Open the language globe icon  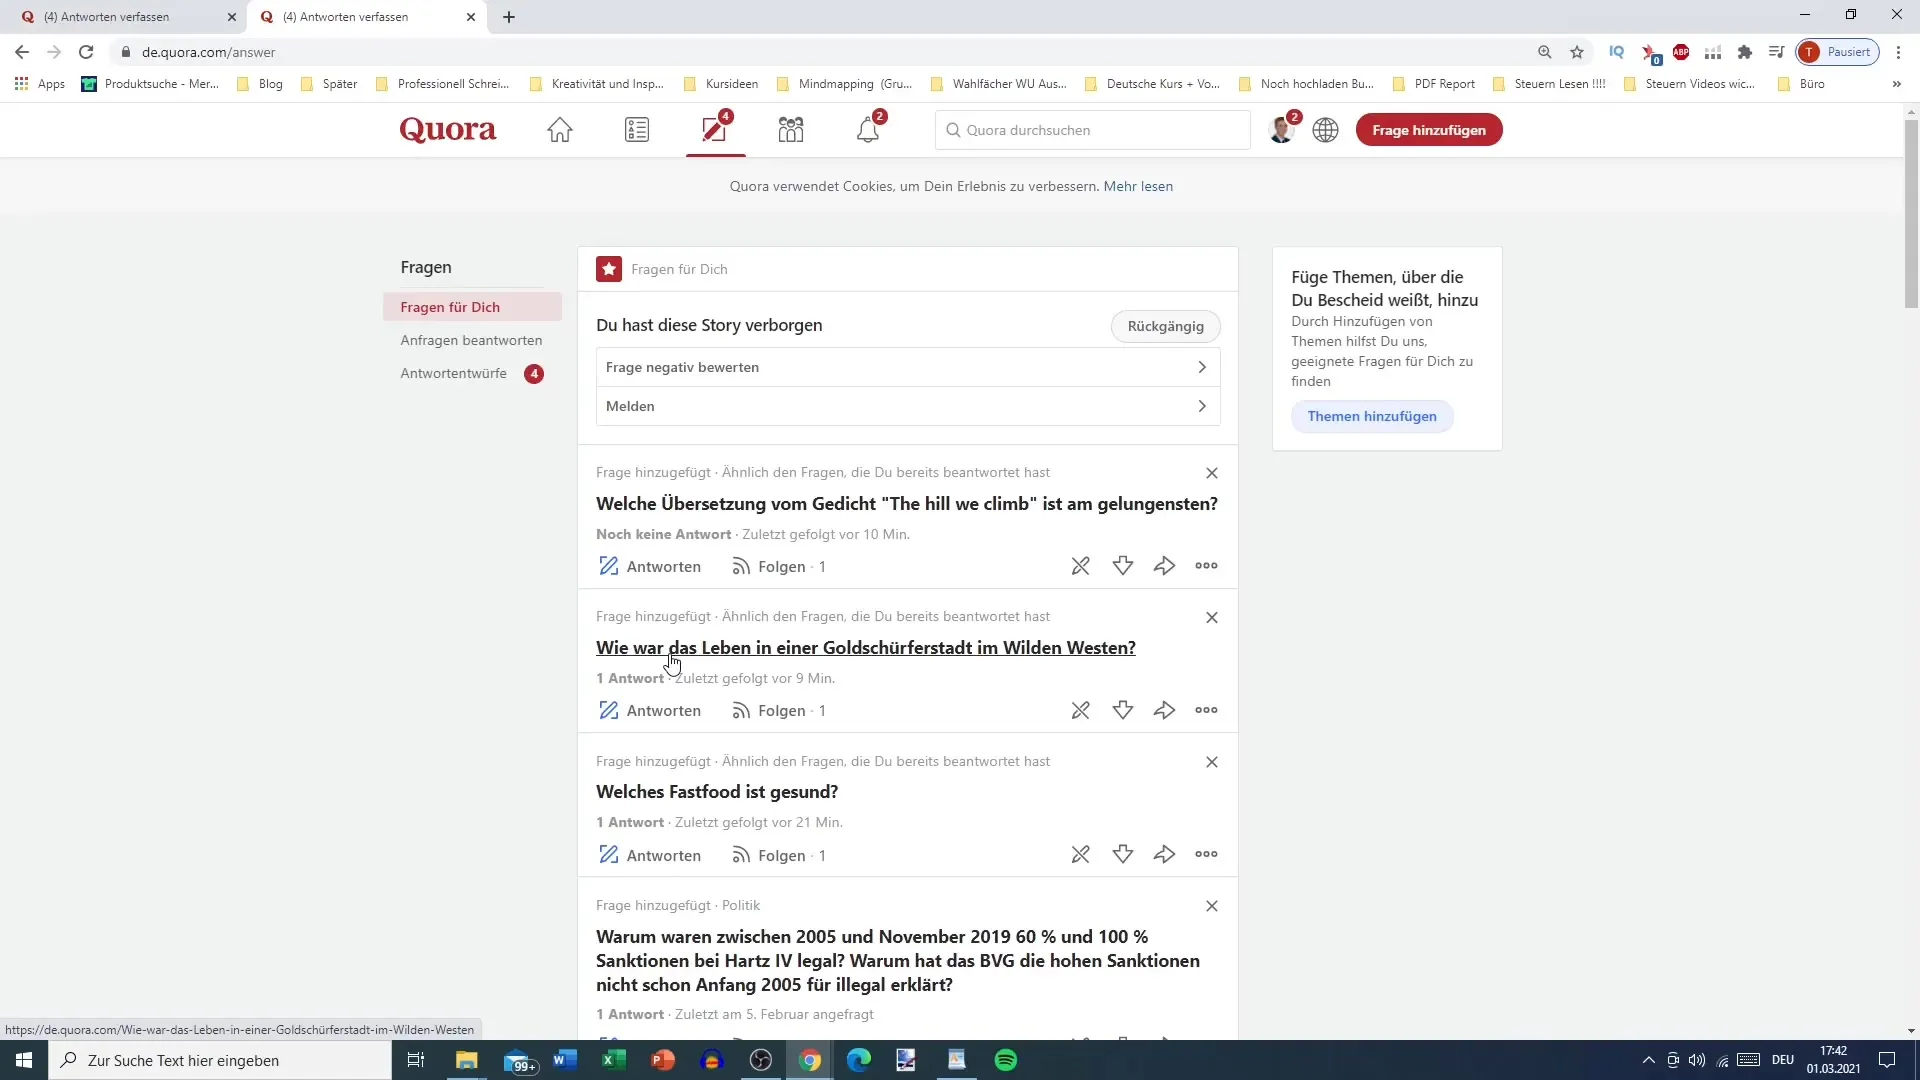[x=1326, y=130]
